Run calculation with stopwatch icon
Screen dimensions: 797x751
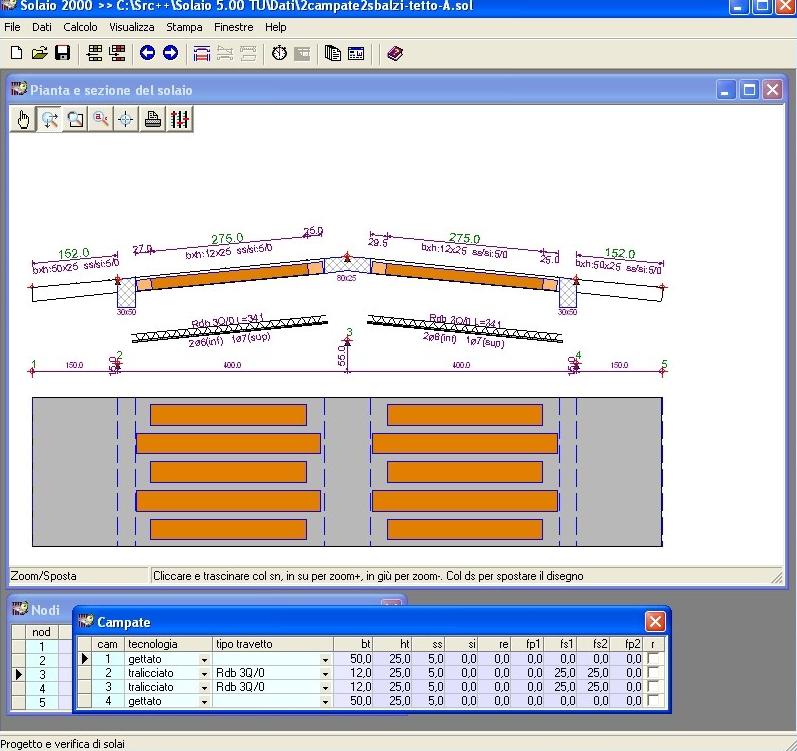[279, 53]
